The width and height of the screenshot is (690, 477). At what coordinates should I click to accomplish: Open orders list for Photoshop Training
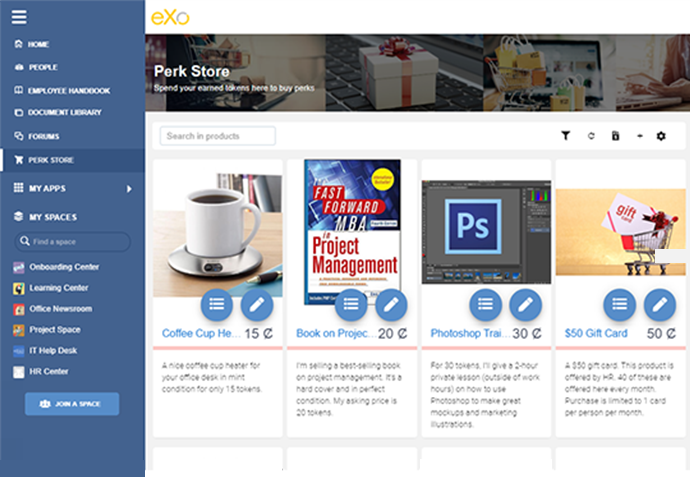[x=486, y=305]
